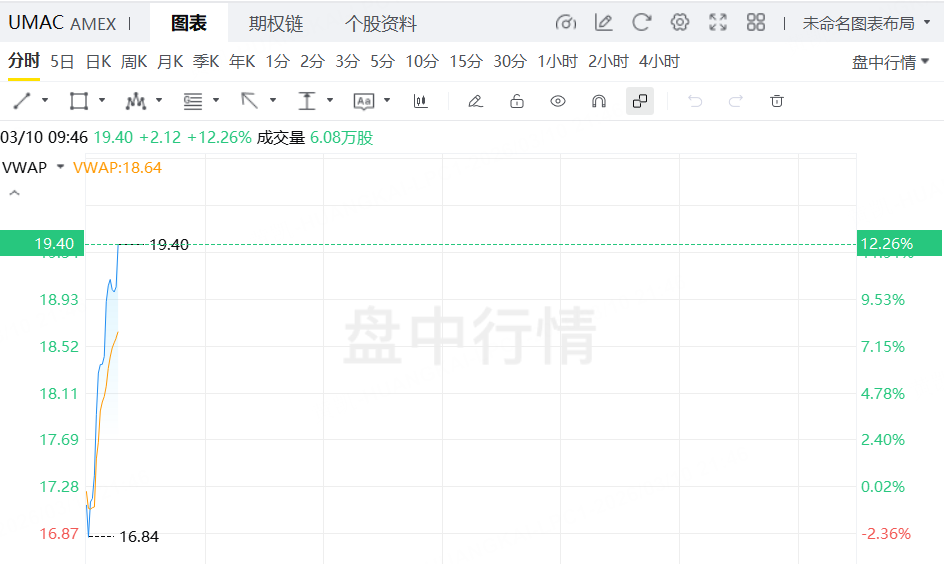Collapse the indicator list chevron

pyautogui.click(x=14, y=193)
